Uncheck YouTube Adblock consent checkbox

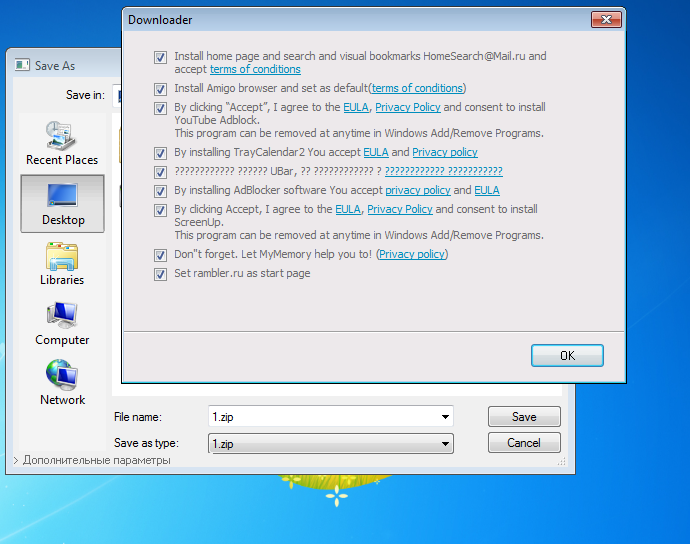pos(160,108)
